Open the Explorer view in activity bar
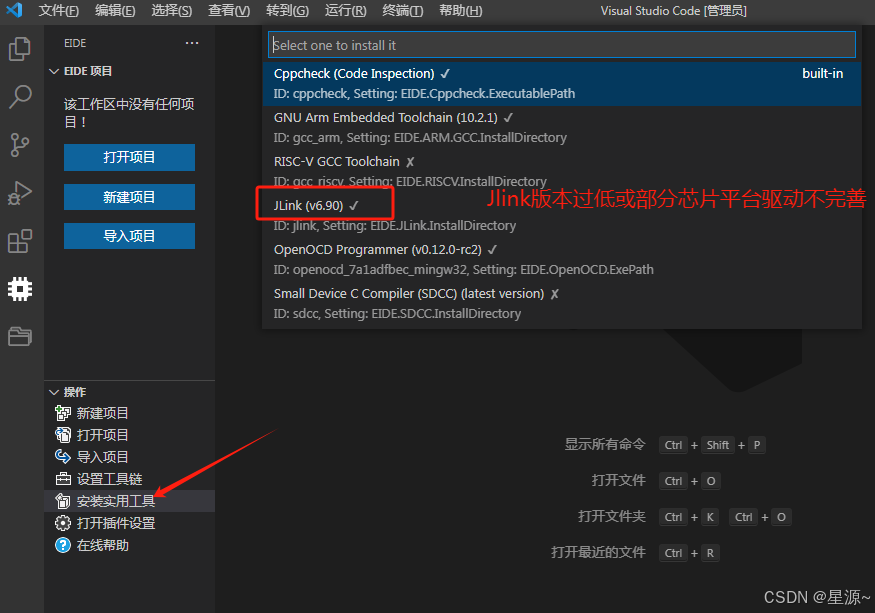The image size is (875, 613). (20, 49)
